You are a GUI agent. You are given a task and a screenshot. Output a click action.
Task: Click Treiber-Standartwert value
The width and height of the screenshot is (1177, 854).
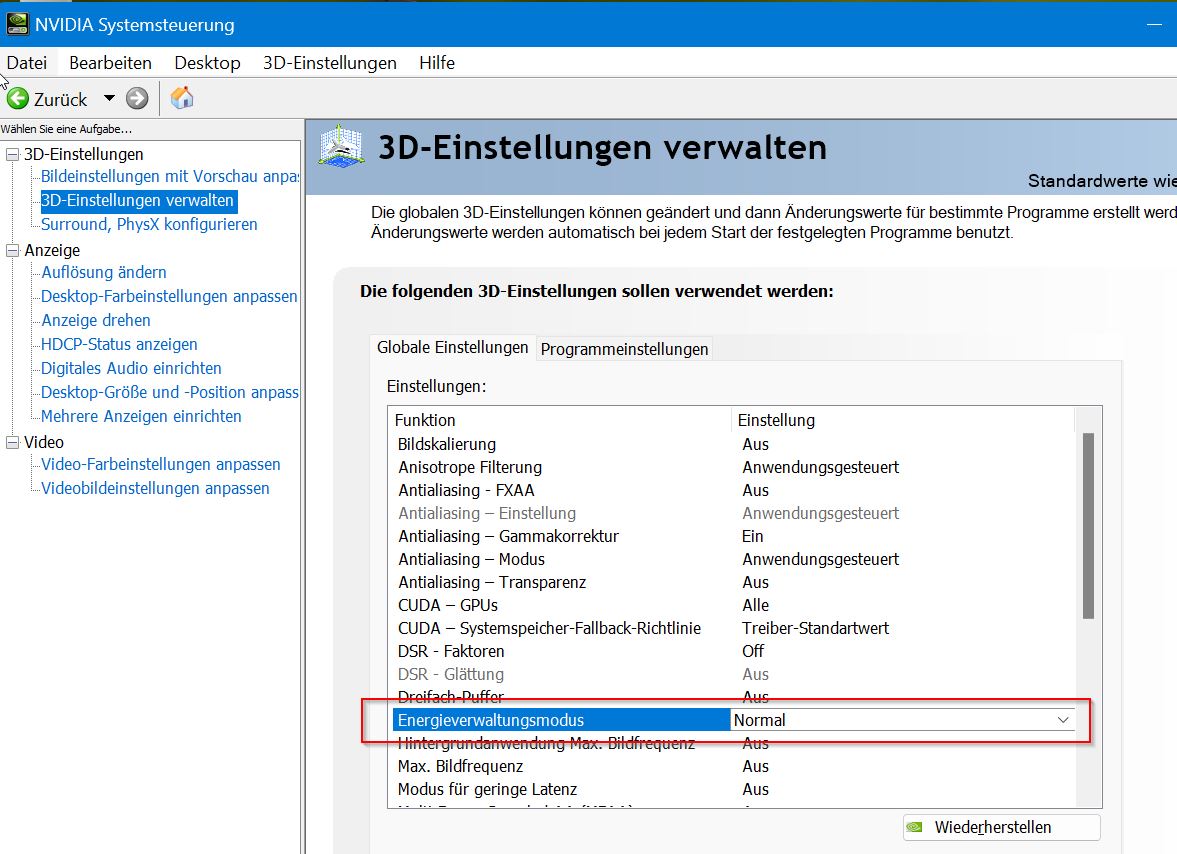point(815,628)
